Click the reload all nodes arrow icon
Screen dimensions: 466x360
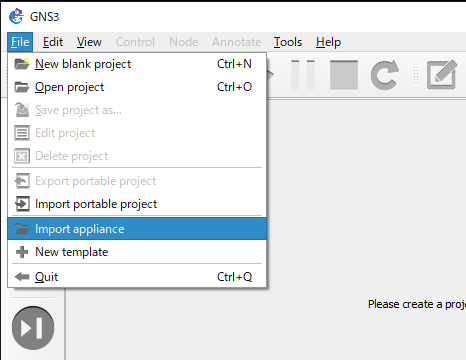tap(385, 75)
